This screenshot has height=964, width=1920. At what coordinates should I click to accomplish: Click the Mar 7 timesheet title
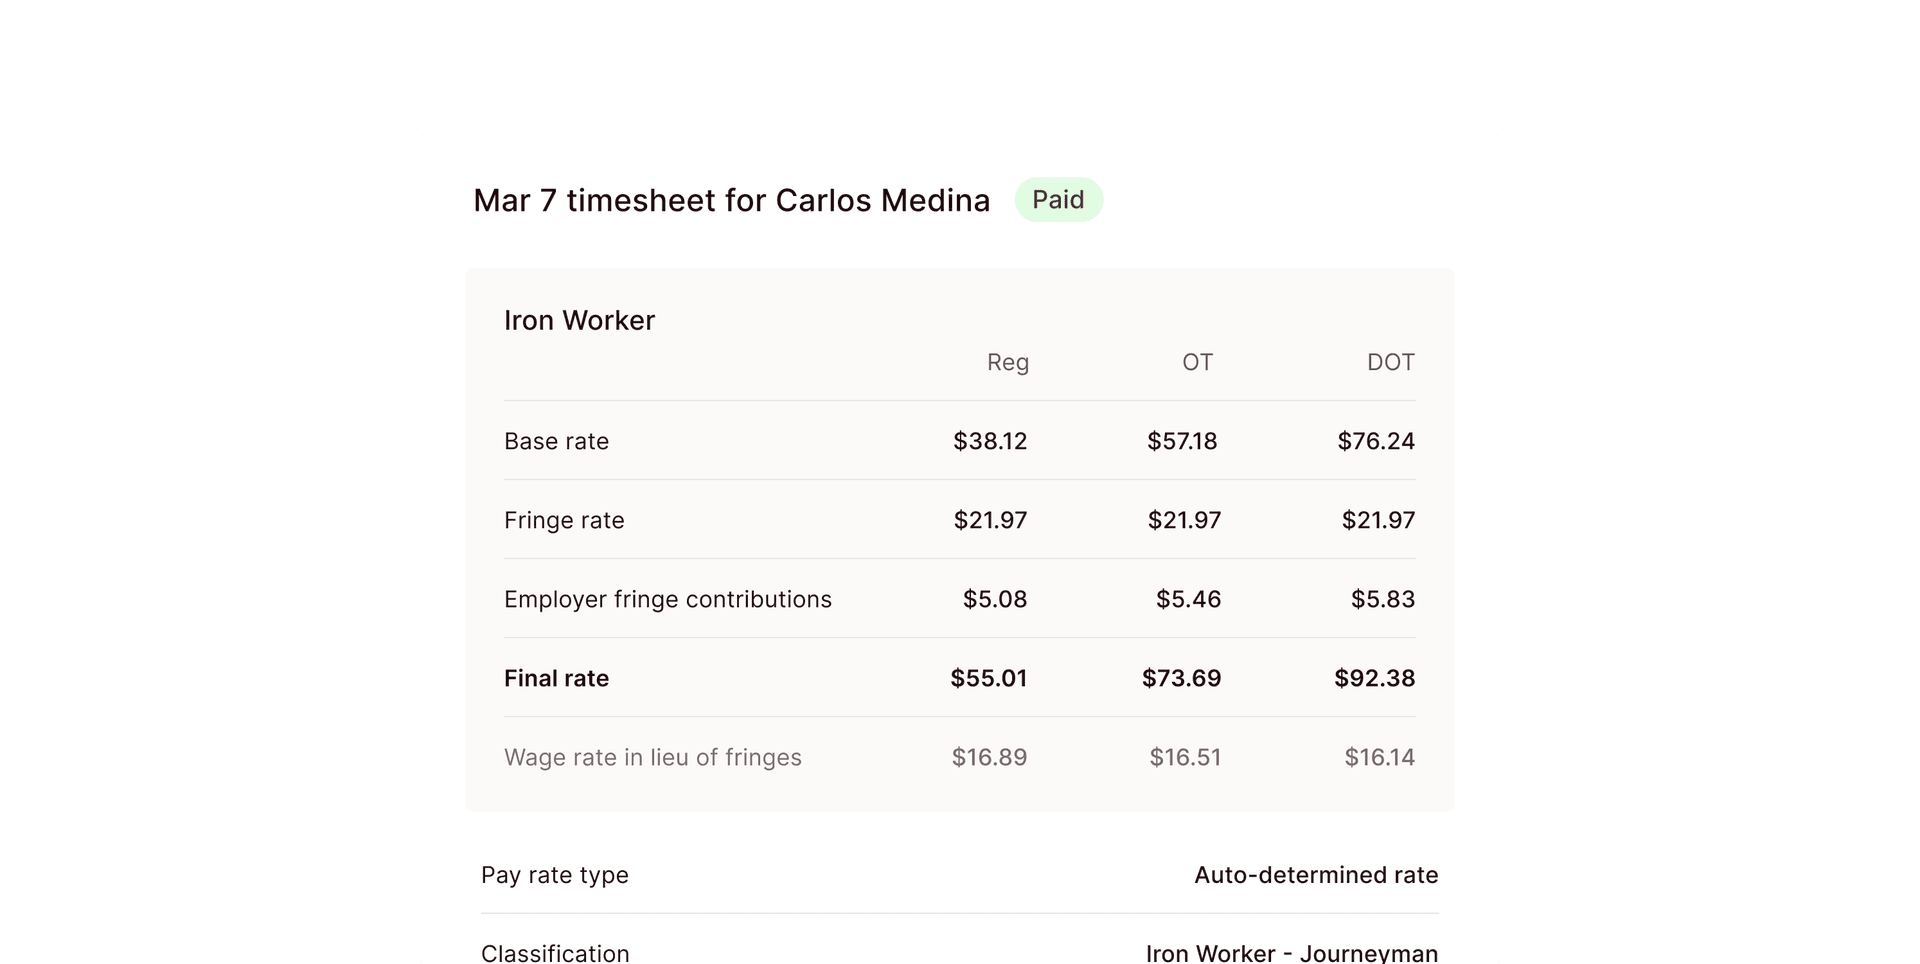[731, 200]
